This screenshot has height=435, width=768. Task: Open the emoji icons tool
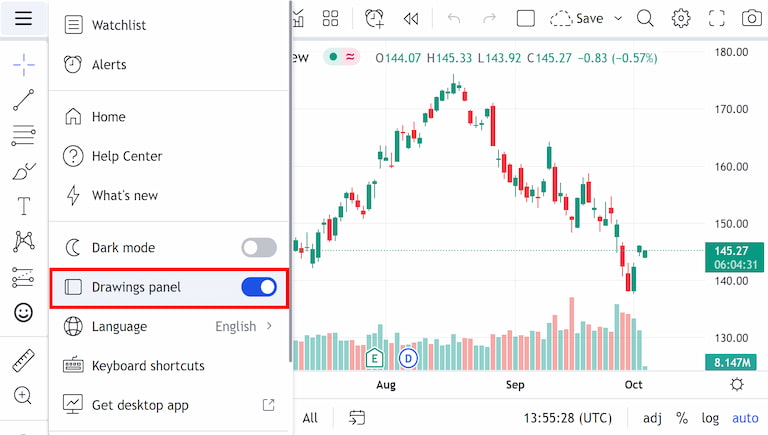tap(24, 312)
